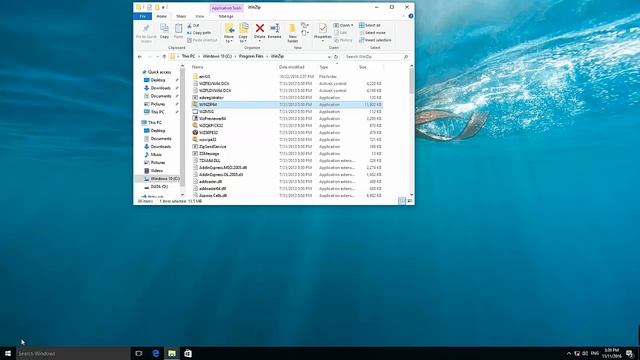Click the red Delete icon

pos(260,28)
